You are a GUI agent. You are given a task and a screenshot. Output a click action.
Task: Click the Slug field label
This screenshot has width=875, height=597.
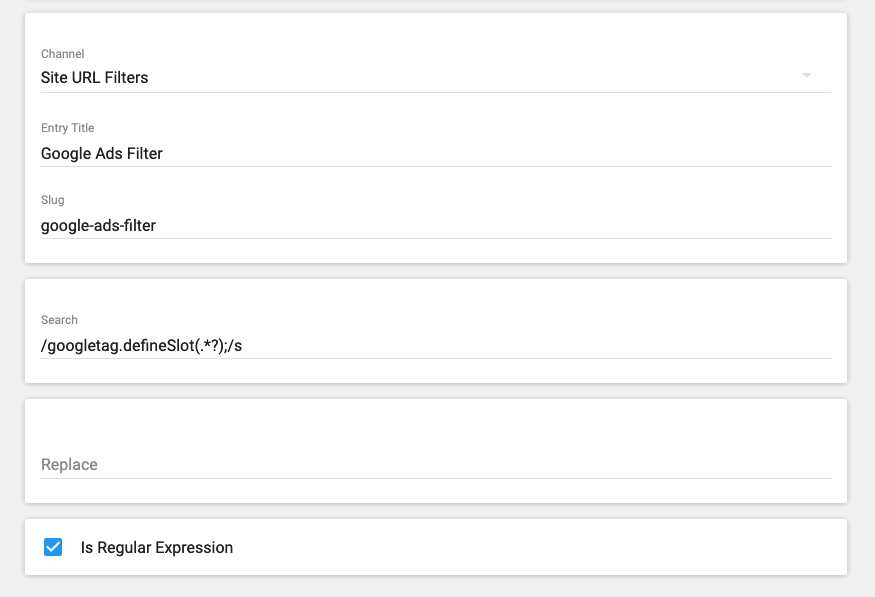coord(53,200)
